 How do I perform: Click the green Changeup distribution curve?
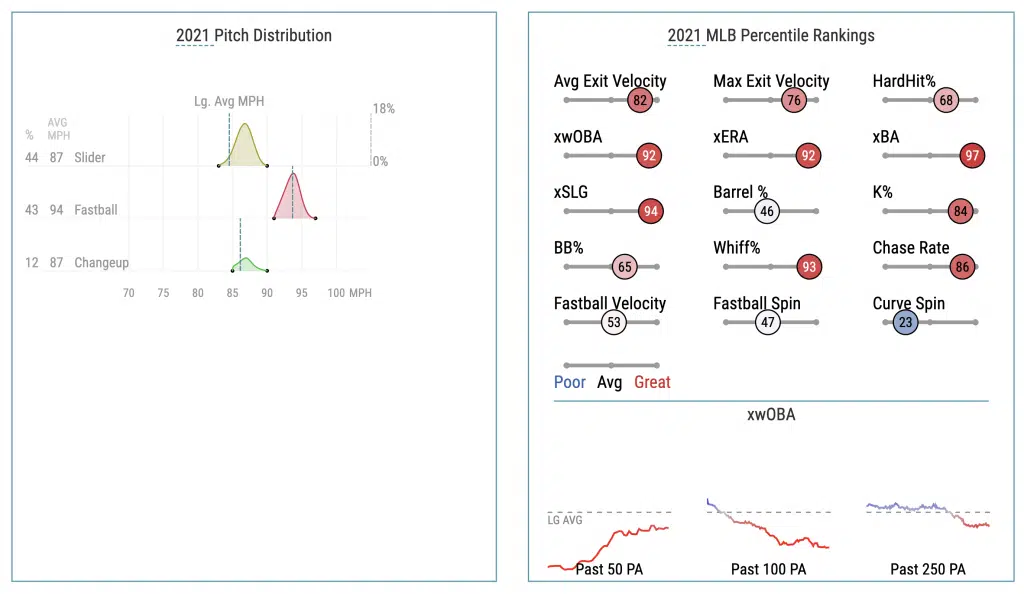pyautogui.click(x=247, y=264)
